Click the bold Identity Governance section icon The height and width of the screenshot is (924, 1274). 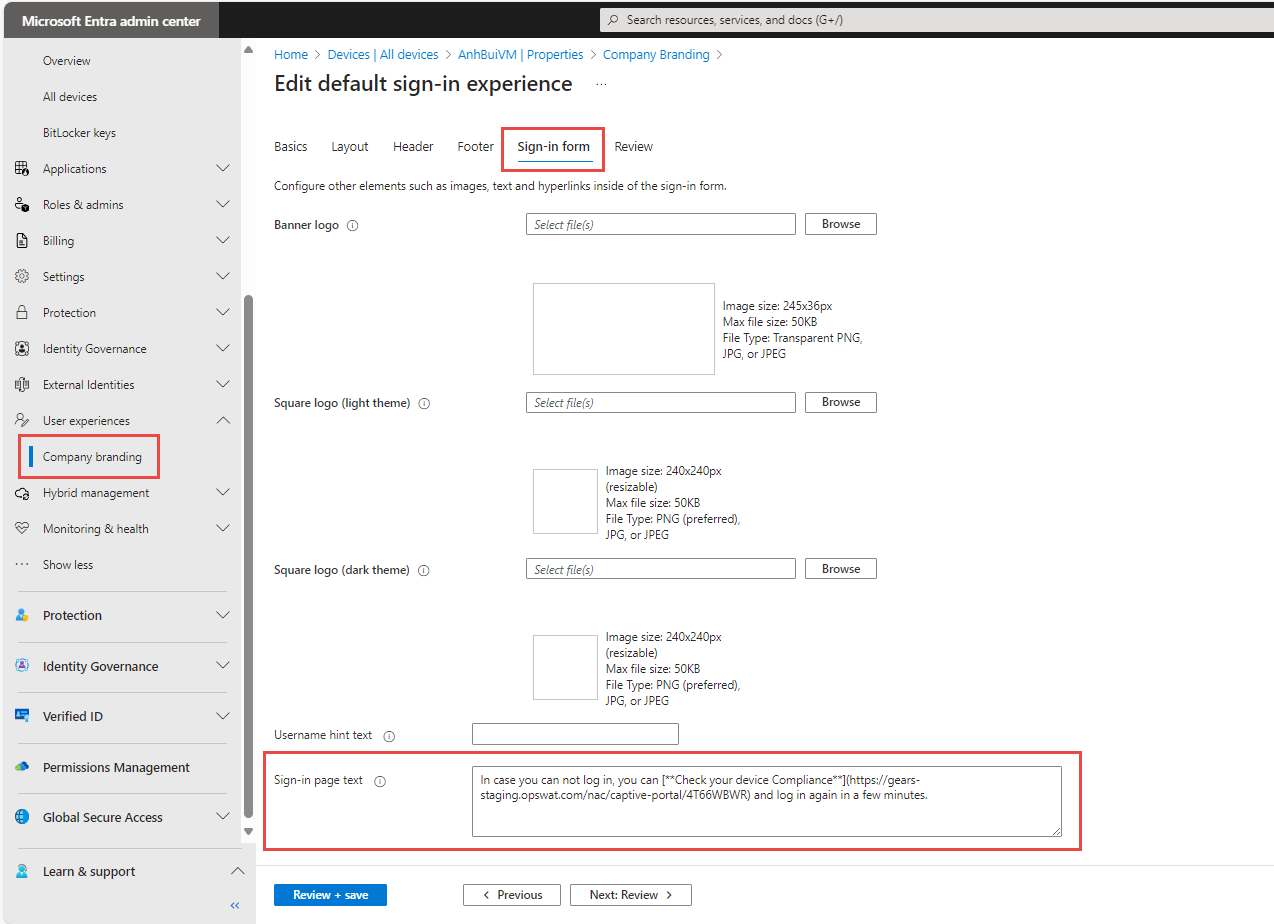pos(22,666)
